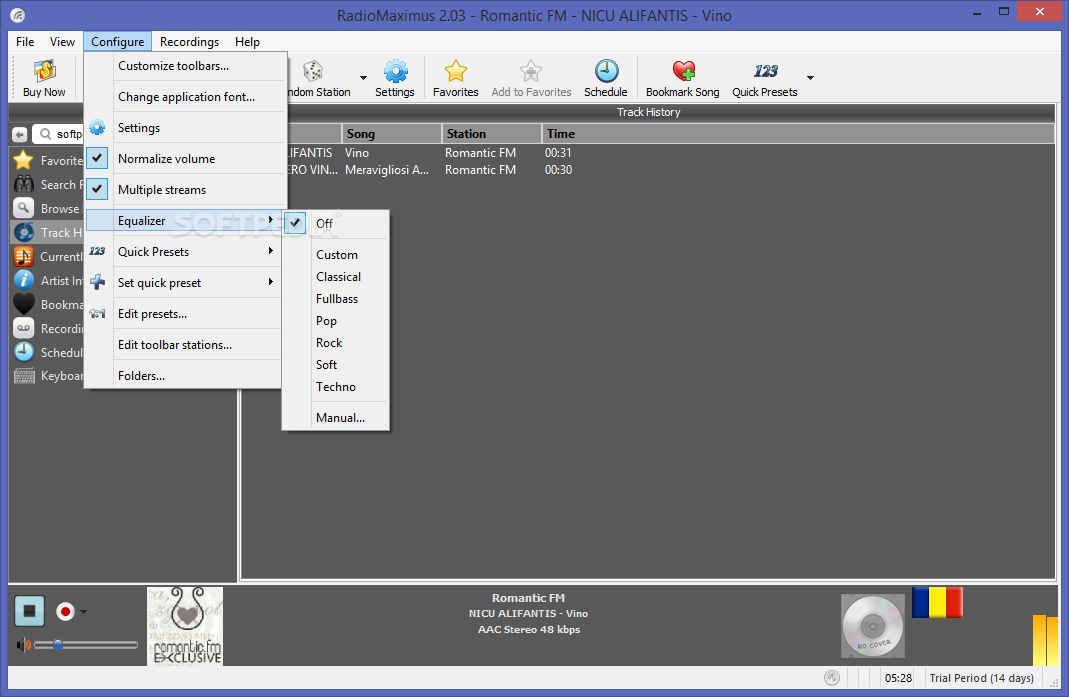Stop playback with the stop button
Viewport: 1069px width, 697px height.
click(x=29, y=610)
